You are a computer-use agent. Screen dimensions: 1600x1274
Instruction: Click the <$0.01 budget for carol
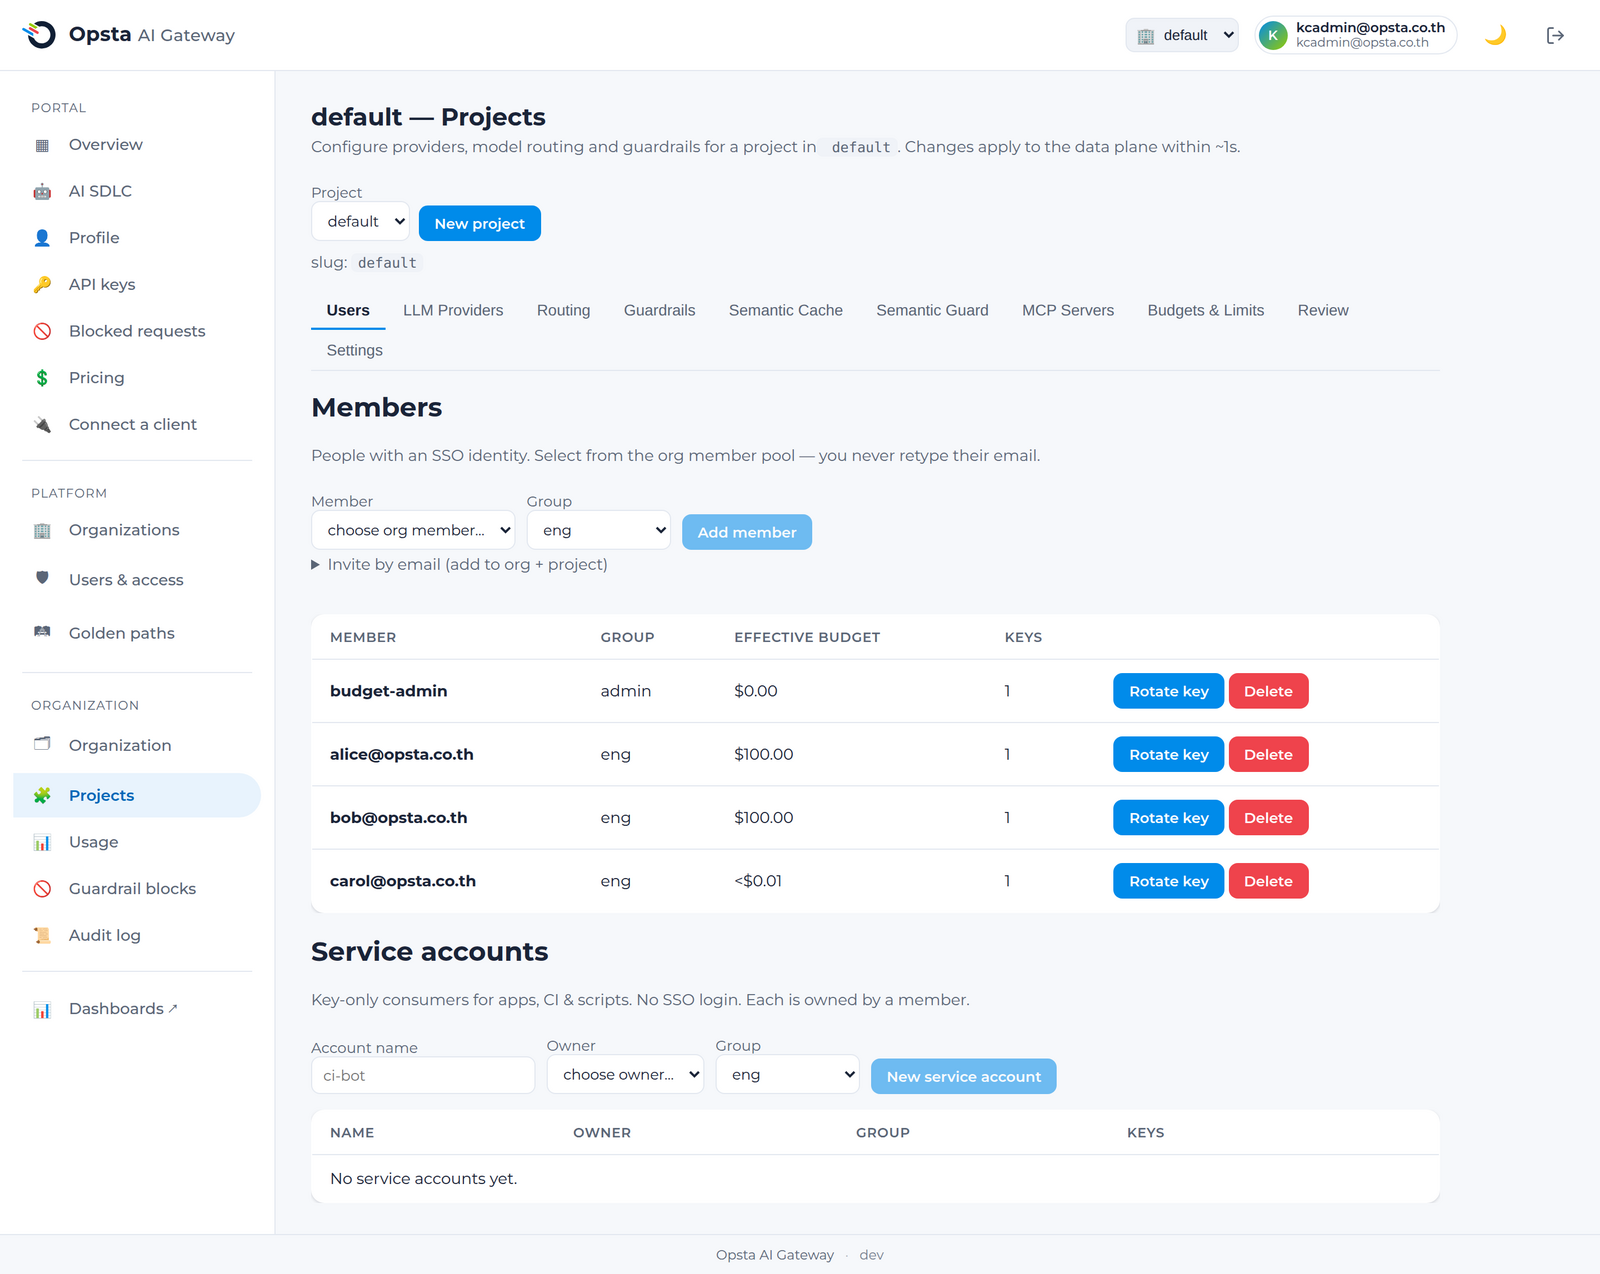click(x=758, y=881)
